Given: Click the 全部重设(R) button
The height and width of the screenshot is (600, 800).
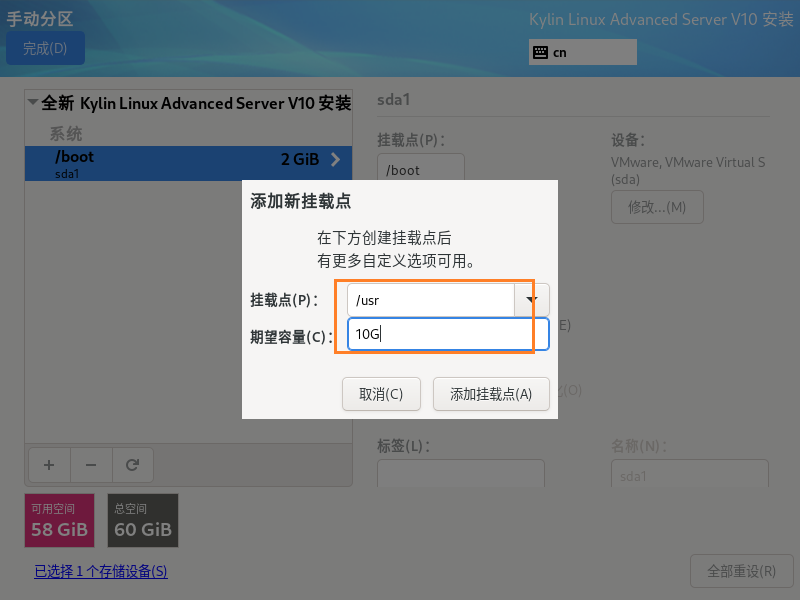Looking at the screenshot, I should tap(741, 572).
